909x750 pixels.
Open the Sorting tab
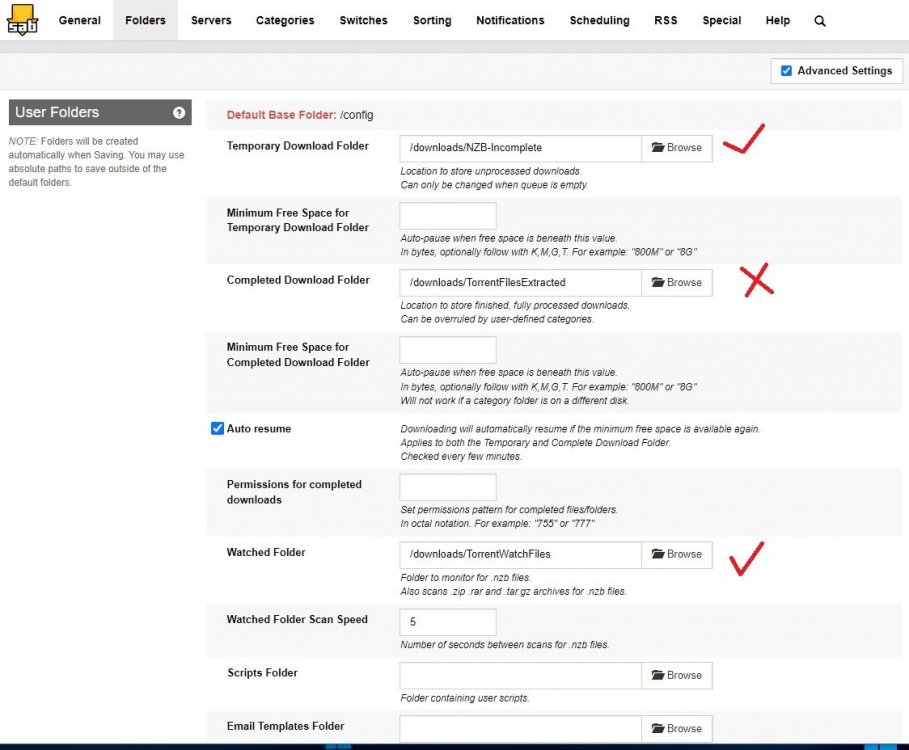tap(432, 20)
